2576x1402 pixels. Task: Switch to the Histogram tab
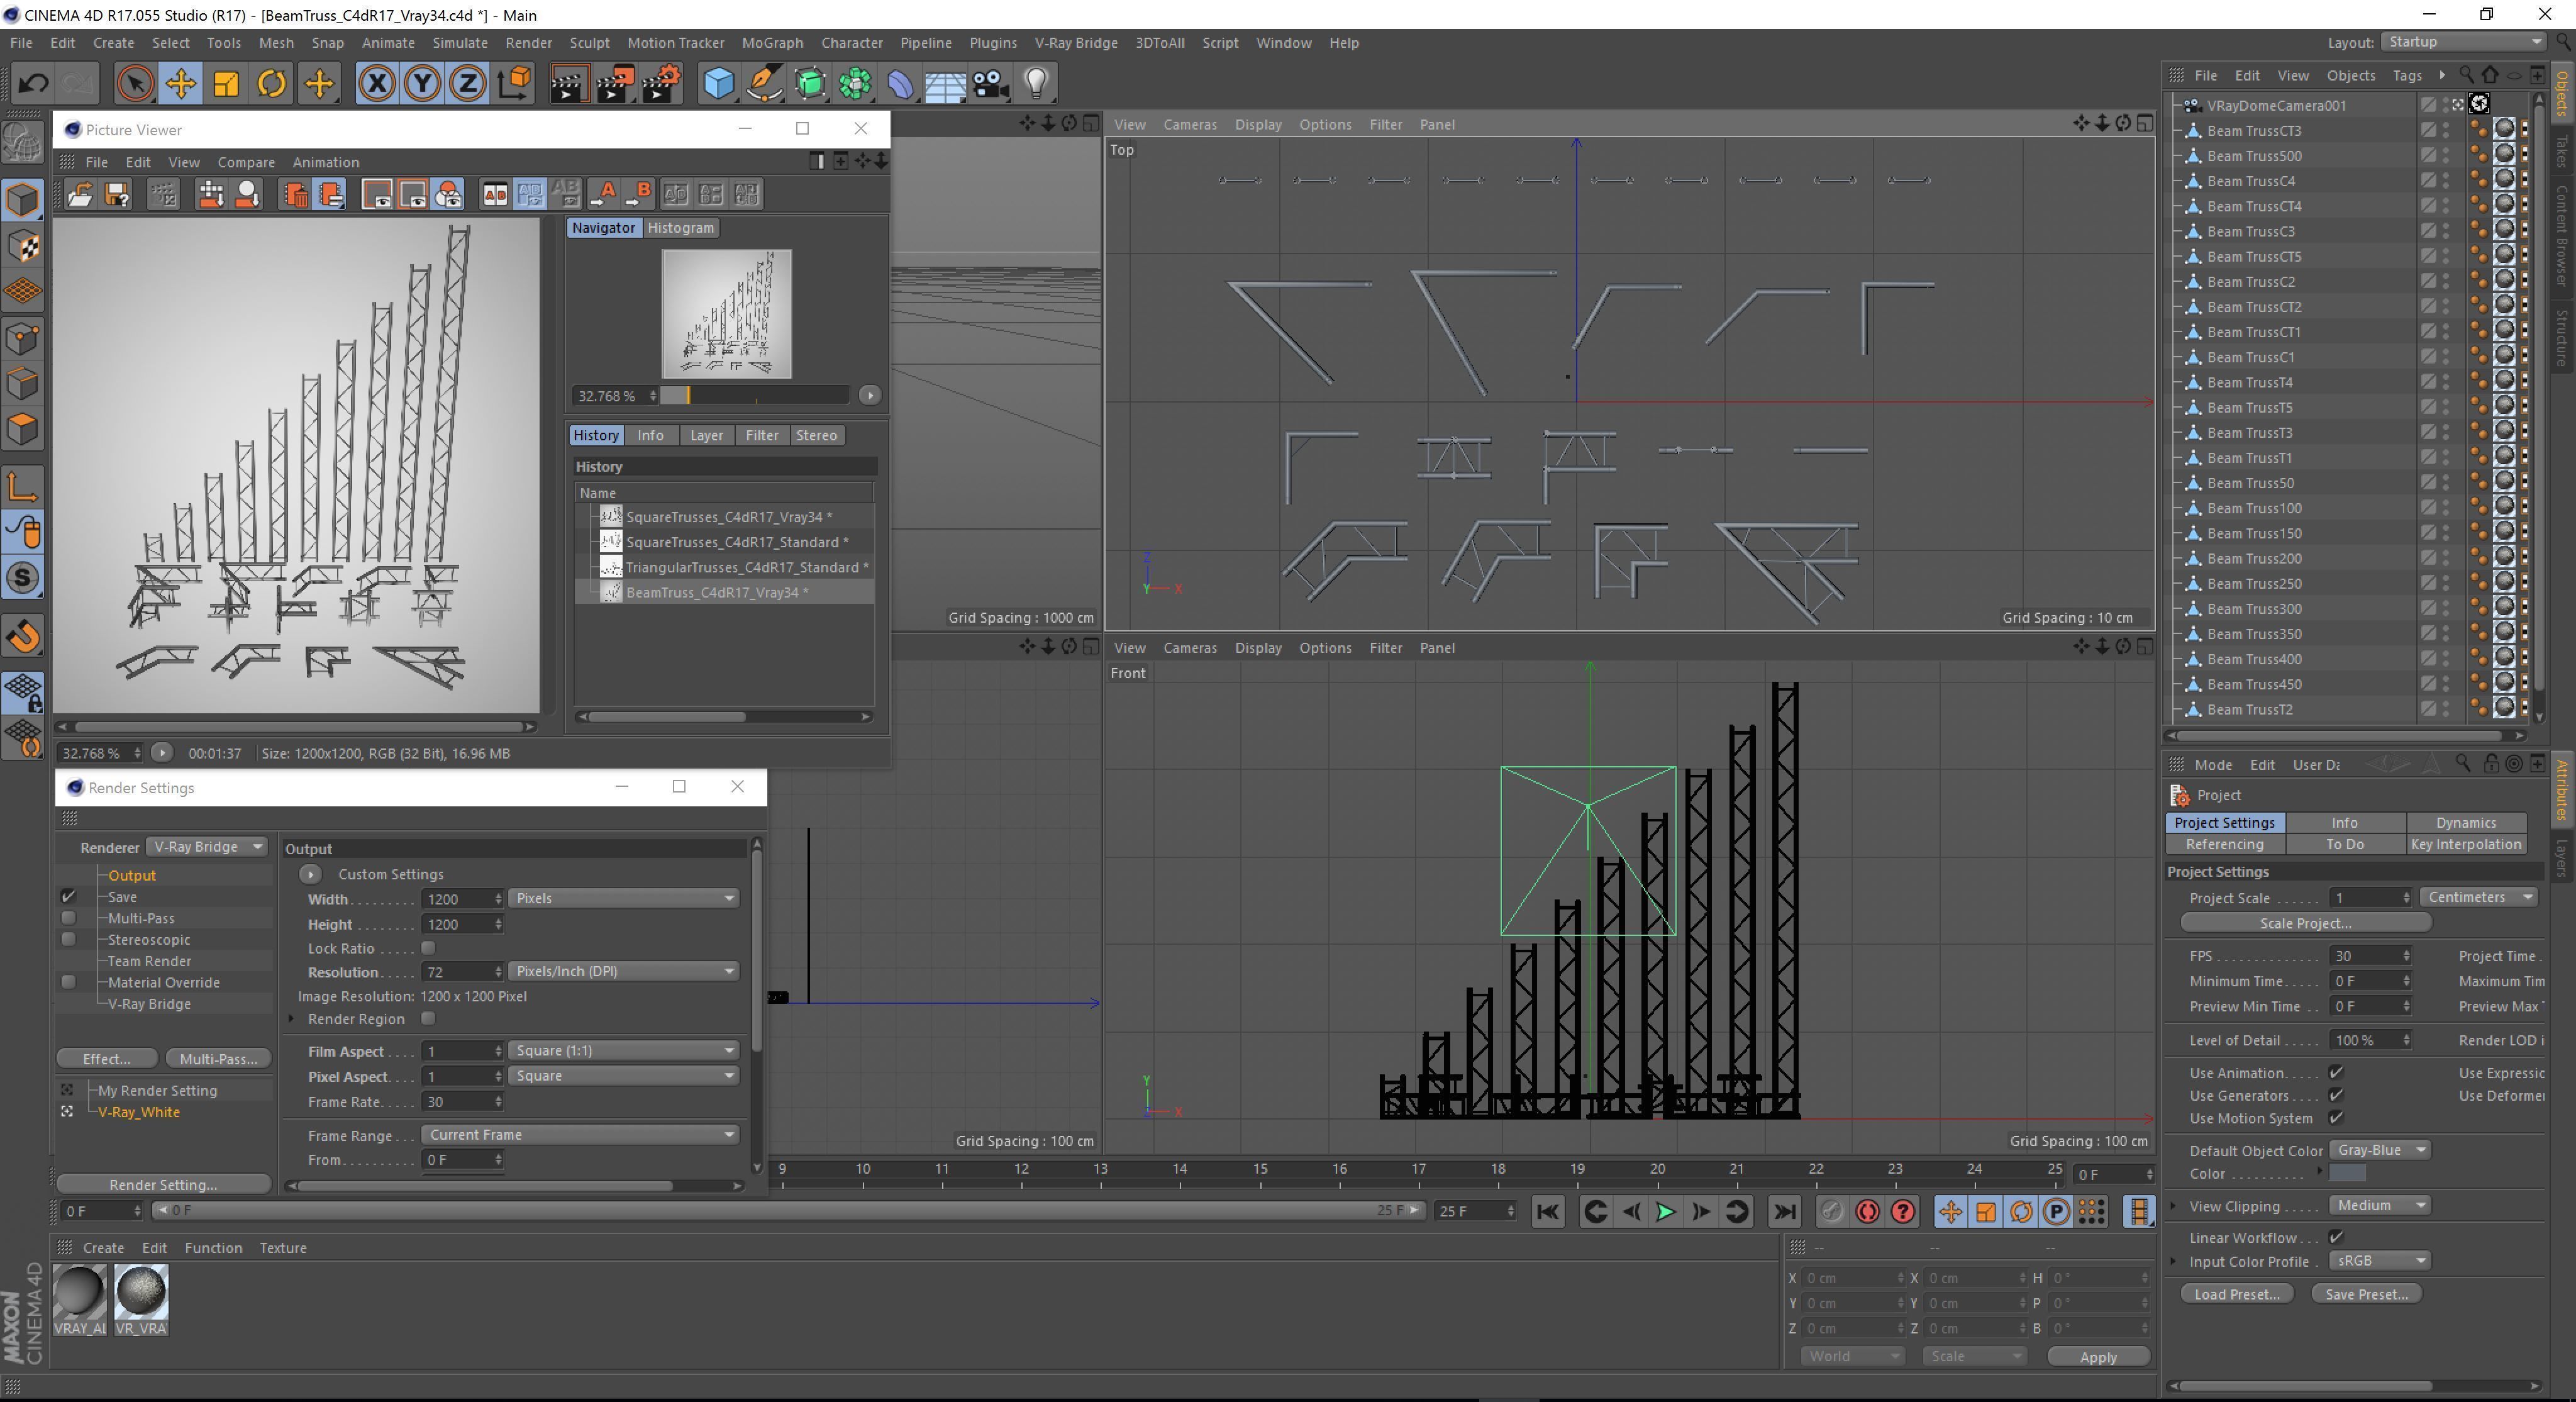pos(680,228)
